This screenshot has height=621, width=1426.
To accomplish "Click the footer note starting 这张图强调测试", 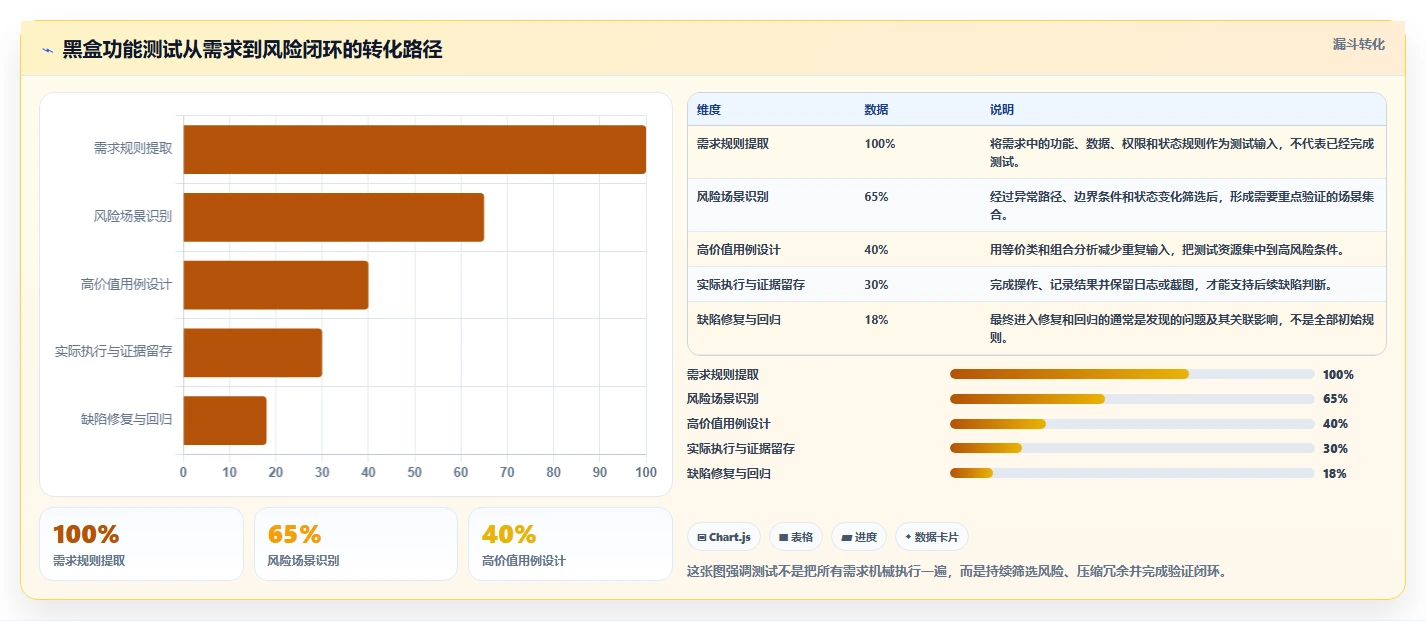I will (957, 571).
